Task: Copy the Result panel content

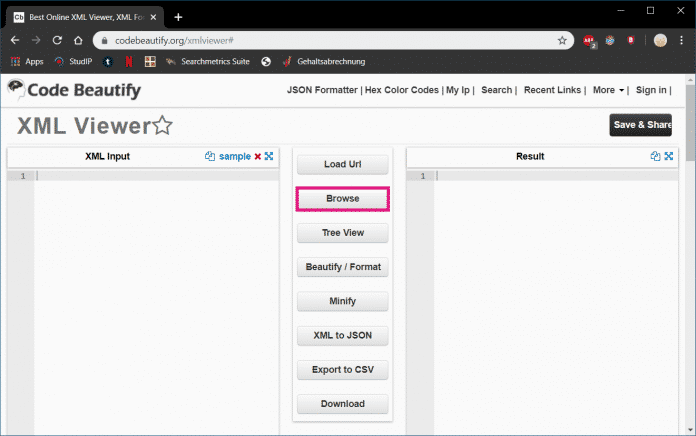Action: pyautogui.click(x=655, y=157)
